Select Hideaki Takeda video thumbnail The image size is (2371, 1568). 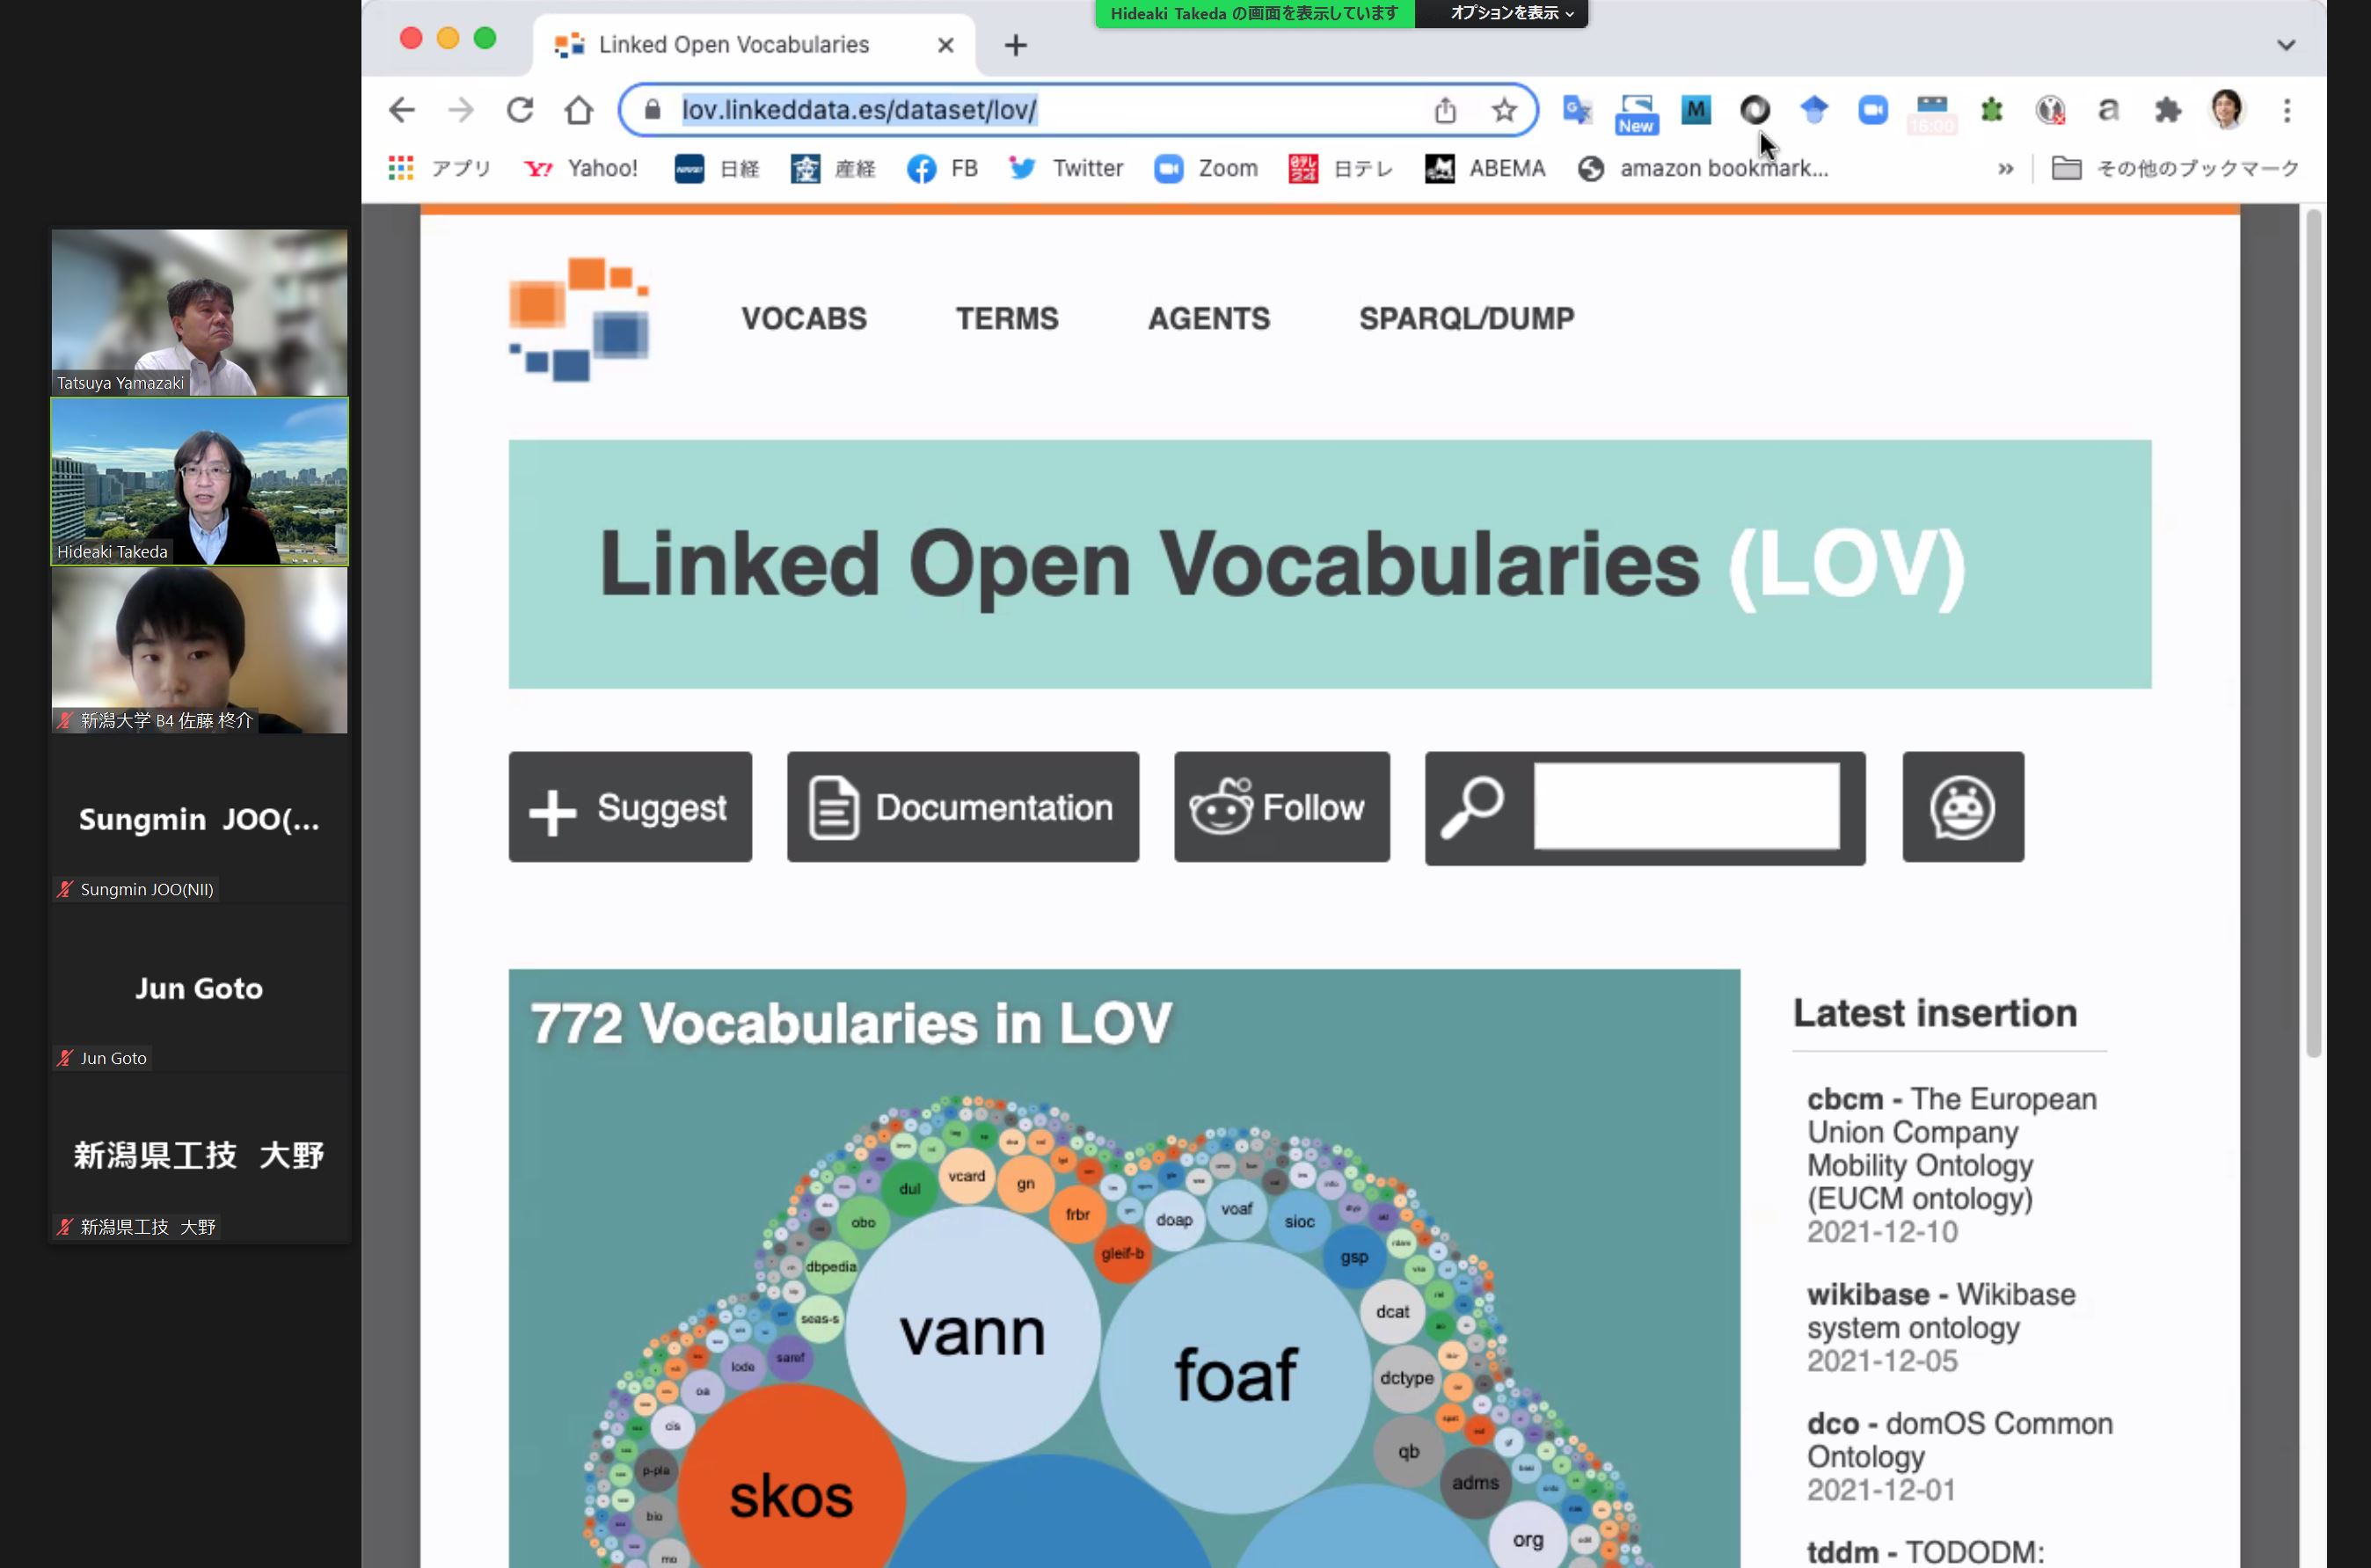pos(199,482)
